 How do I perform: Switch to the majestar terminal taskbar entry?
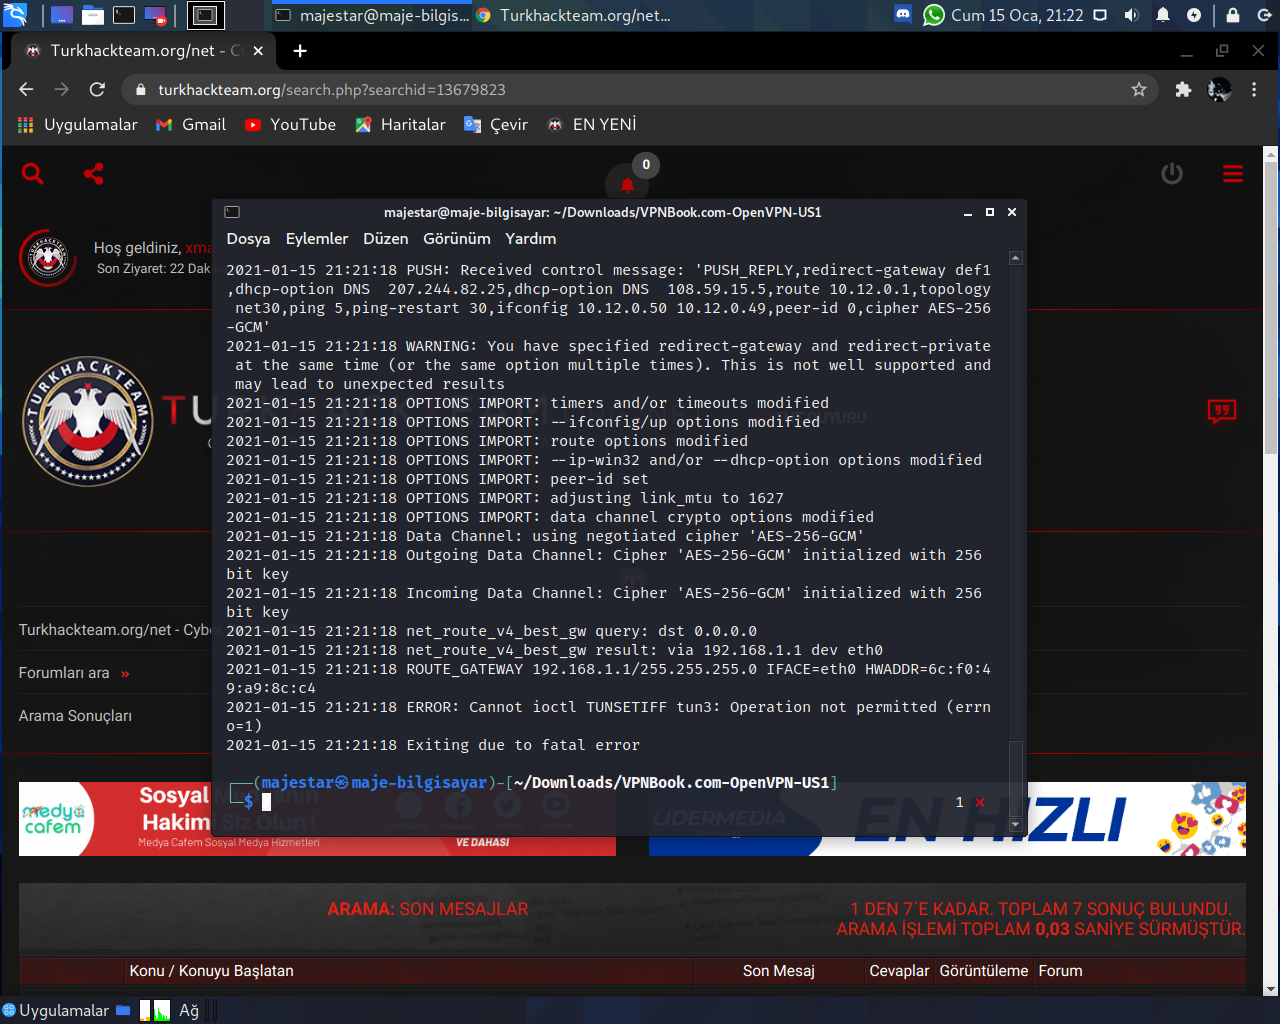coord(371,15)
